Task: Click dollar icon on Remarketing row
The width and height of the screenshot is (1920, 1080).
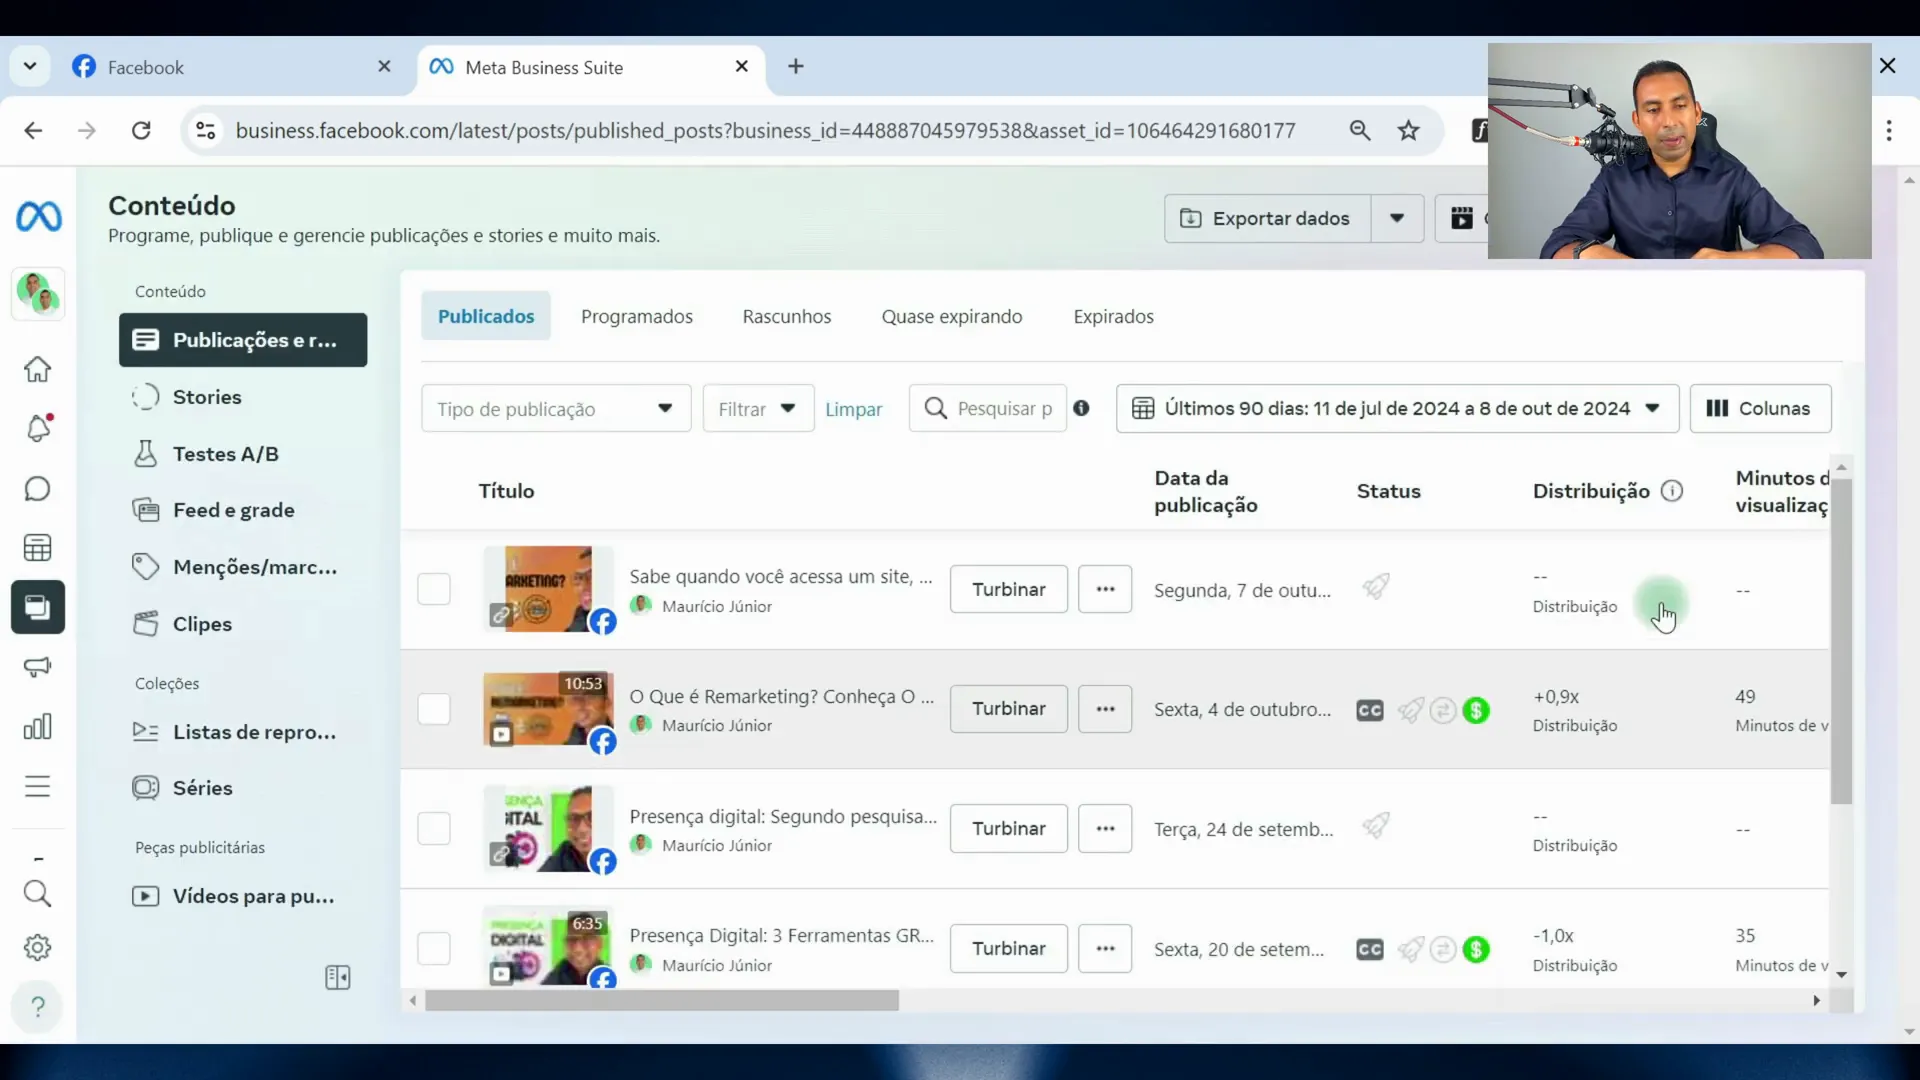Action: click(1476, 710)
